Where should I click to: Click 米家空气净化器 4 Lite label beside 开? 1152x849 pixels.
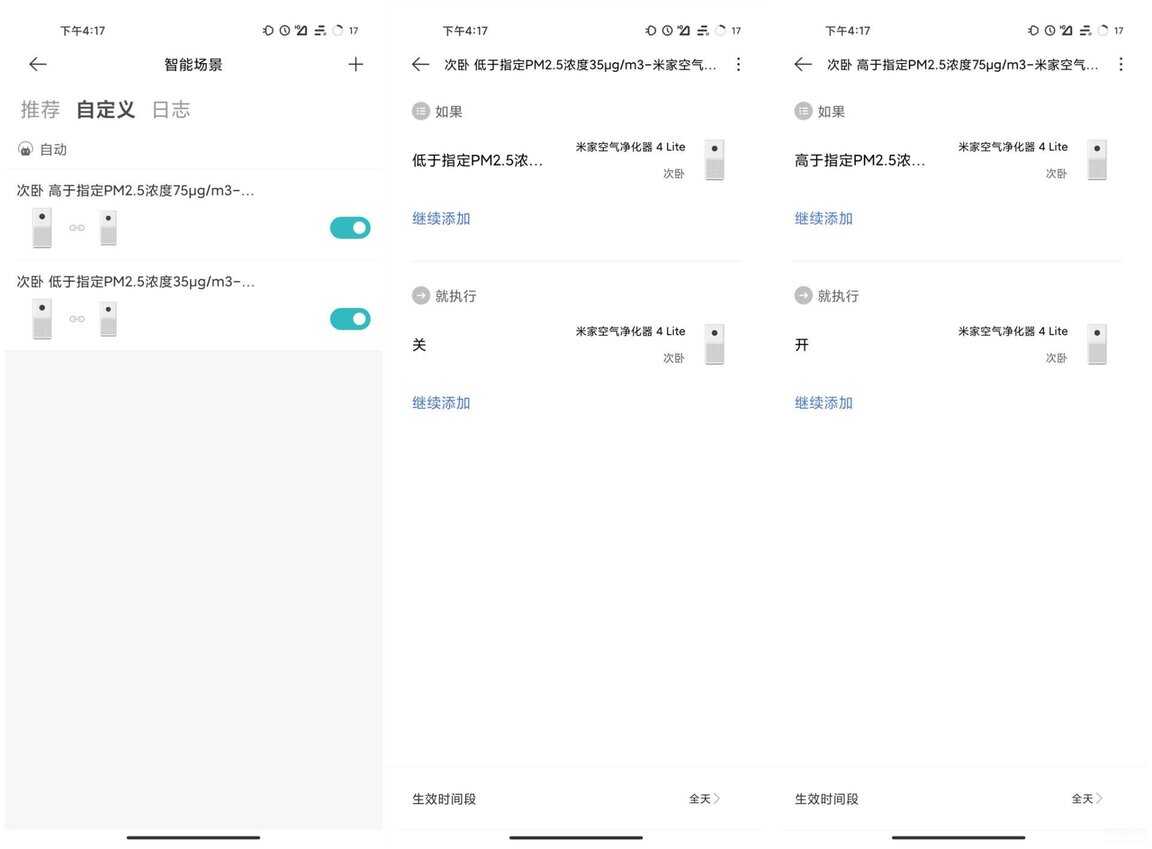coord(1013,331)
